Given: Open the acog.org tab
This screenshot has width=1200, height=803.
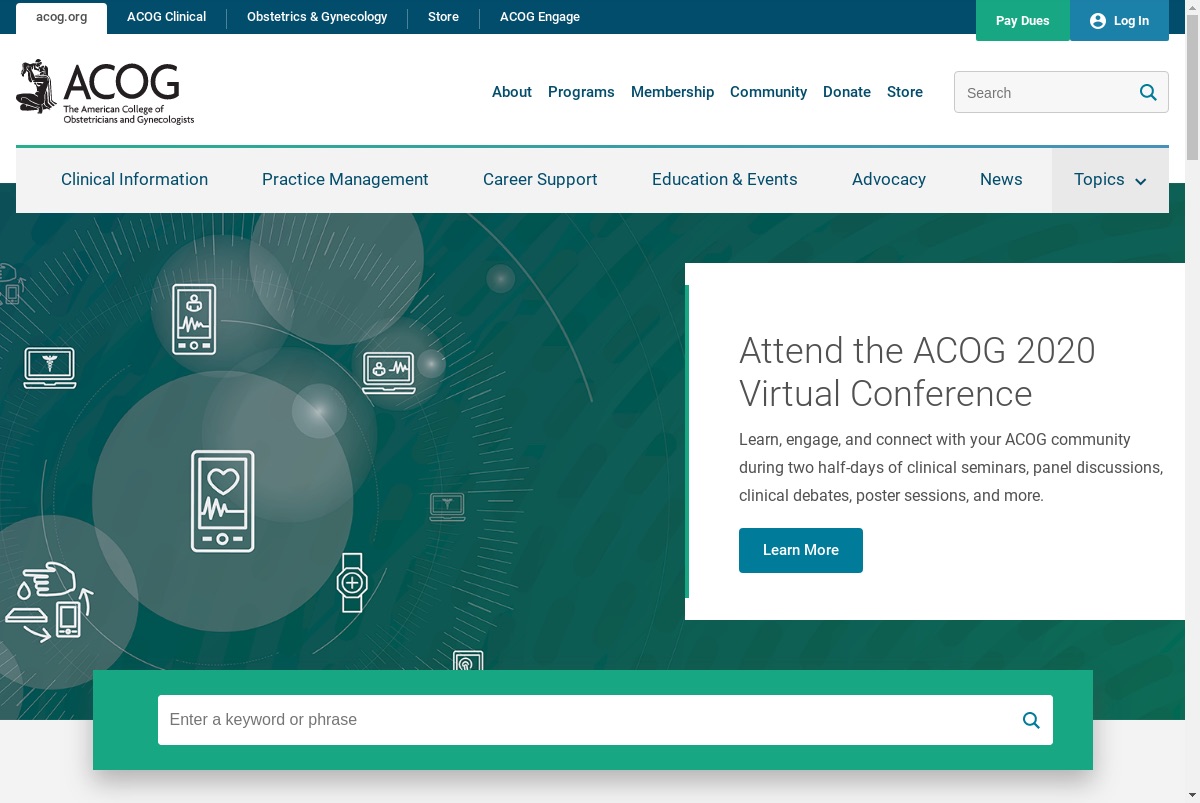Looking at the screenshot, I should (x=62, y=18).
